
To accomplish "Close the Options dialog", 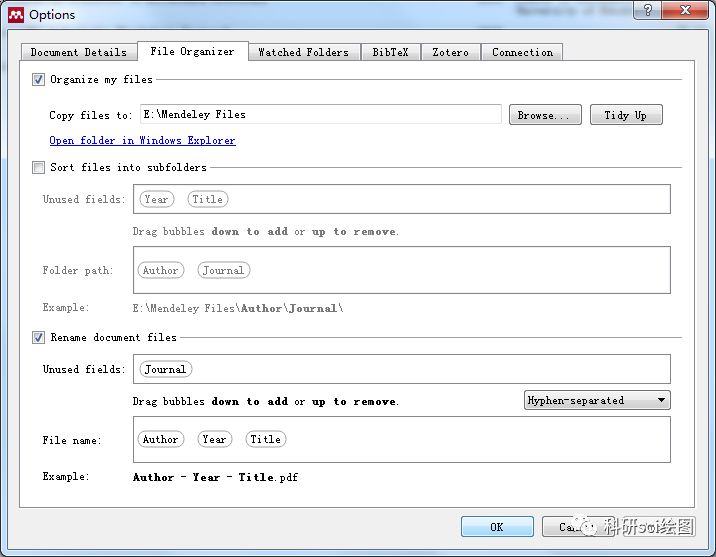I will click(684, 10).
